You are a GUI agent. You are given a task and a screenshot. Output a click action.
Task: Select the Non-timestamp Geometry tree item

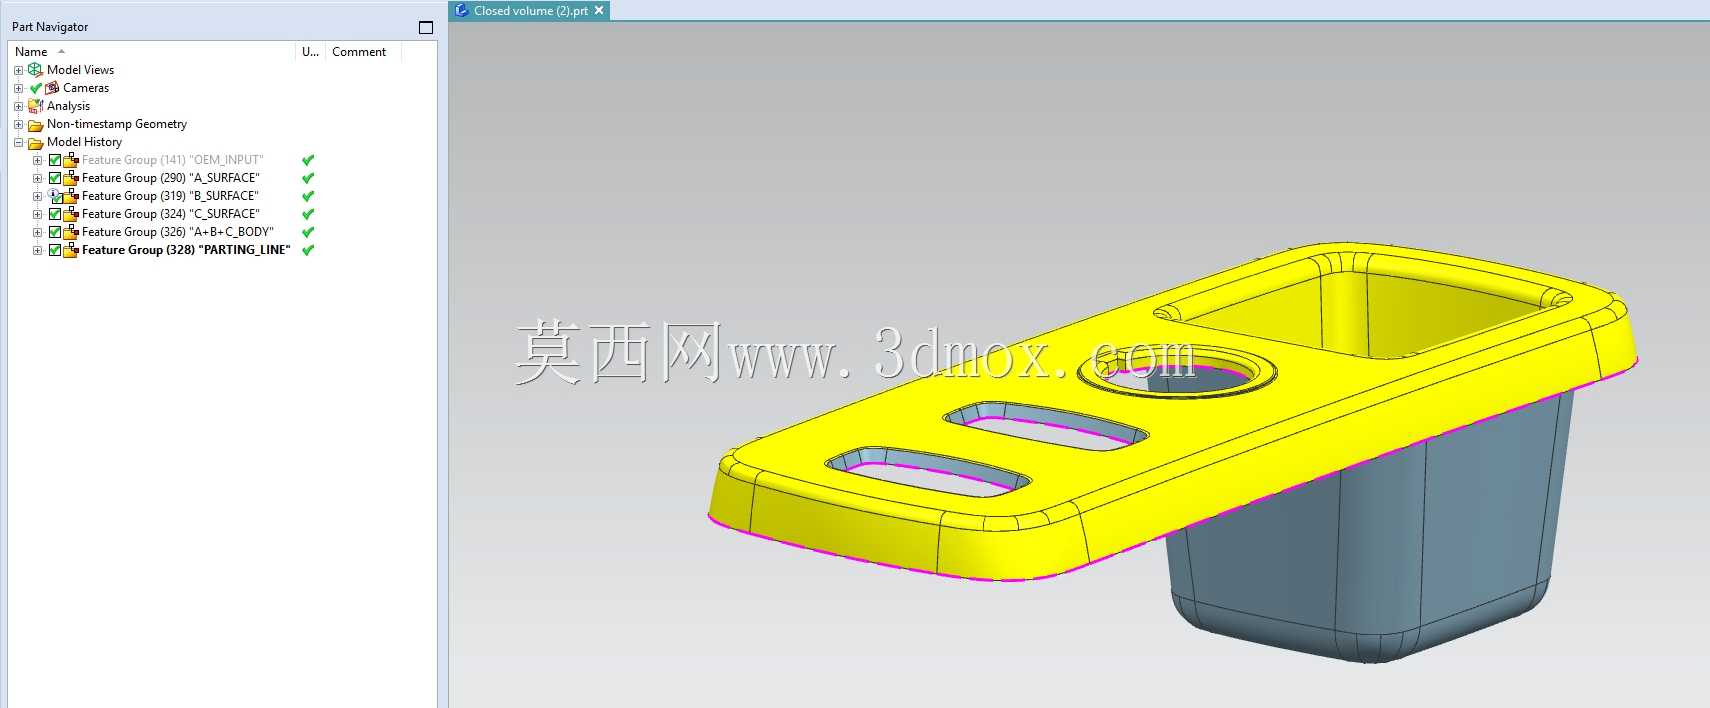pyautogui.click(x=117, y=124)
